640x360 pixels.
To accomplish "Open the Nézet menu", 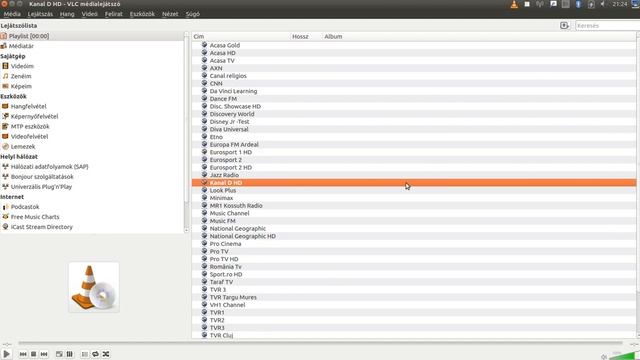I will (170, 14).
